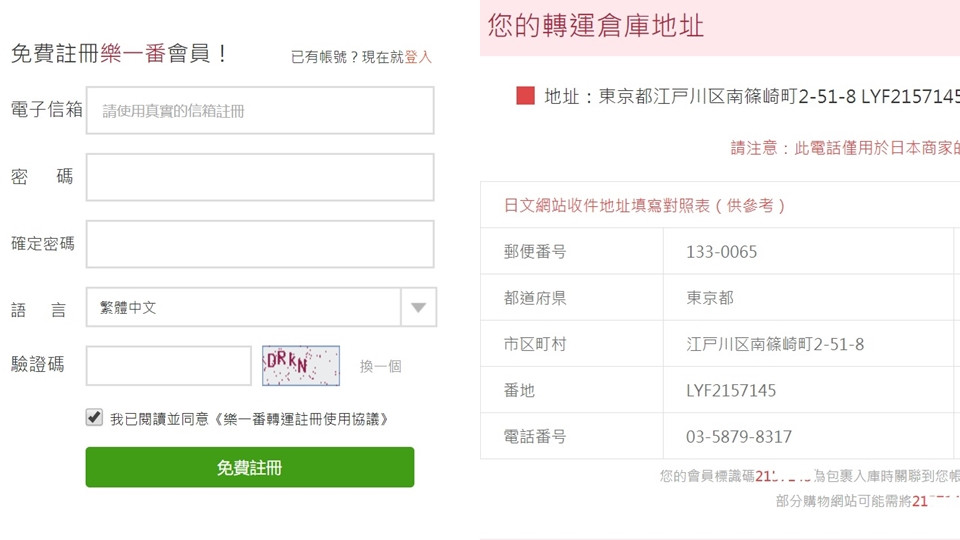The height and width of the screenshot is (540, 960).
Task: Select the 確定密碼 confirm password field
Action: pos(260,244)
